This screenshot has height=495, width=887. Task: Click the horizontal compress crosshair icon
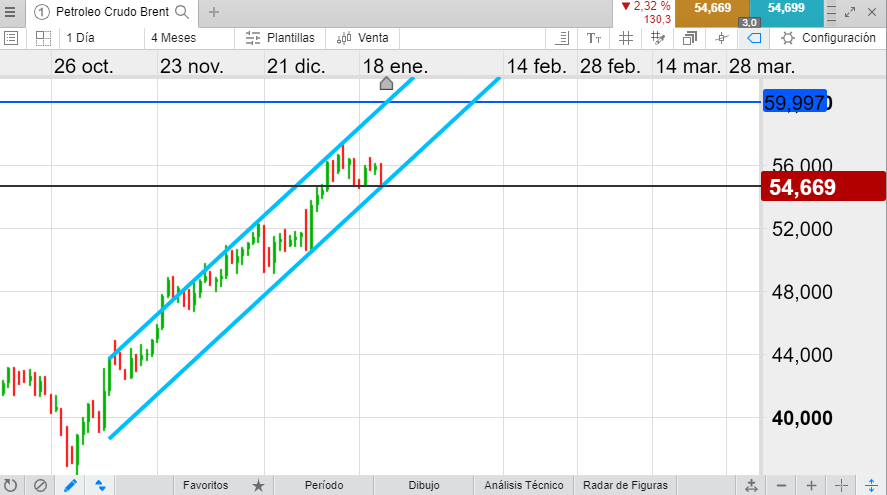coord(841,485)
